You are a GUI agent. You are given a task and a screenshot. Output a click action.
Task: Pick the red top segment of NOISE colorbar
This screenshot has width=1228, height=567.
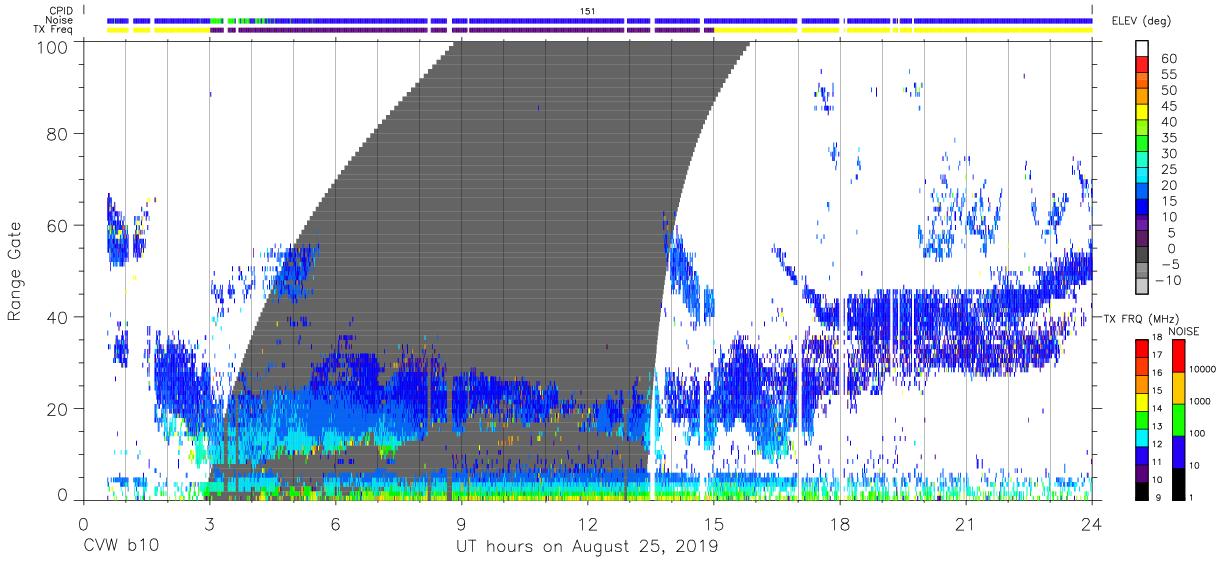click(x=1177, y=356)
